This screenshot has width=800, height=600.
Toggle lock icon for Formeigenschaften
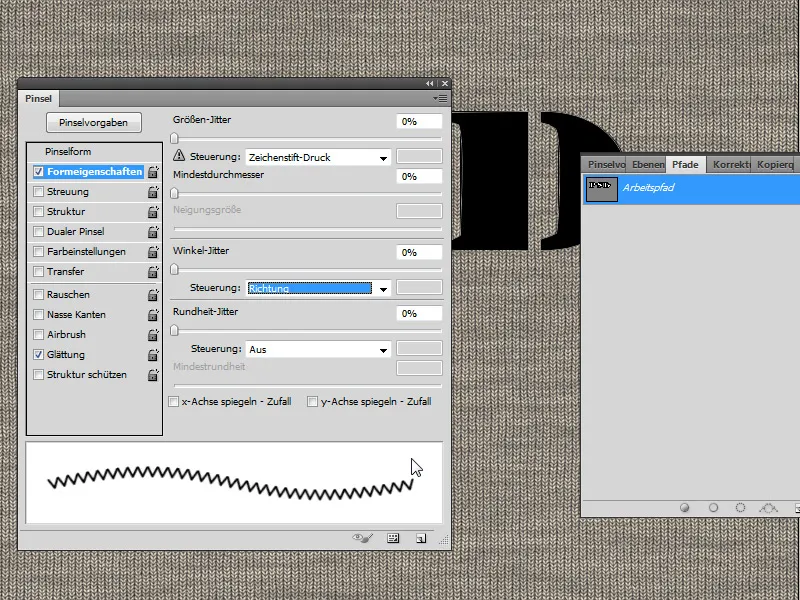pos(153,172)
